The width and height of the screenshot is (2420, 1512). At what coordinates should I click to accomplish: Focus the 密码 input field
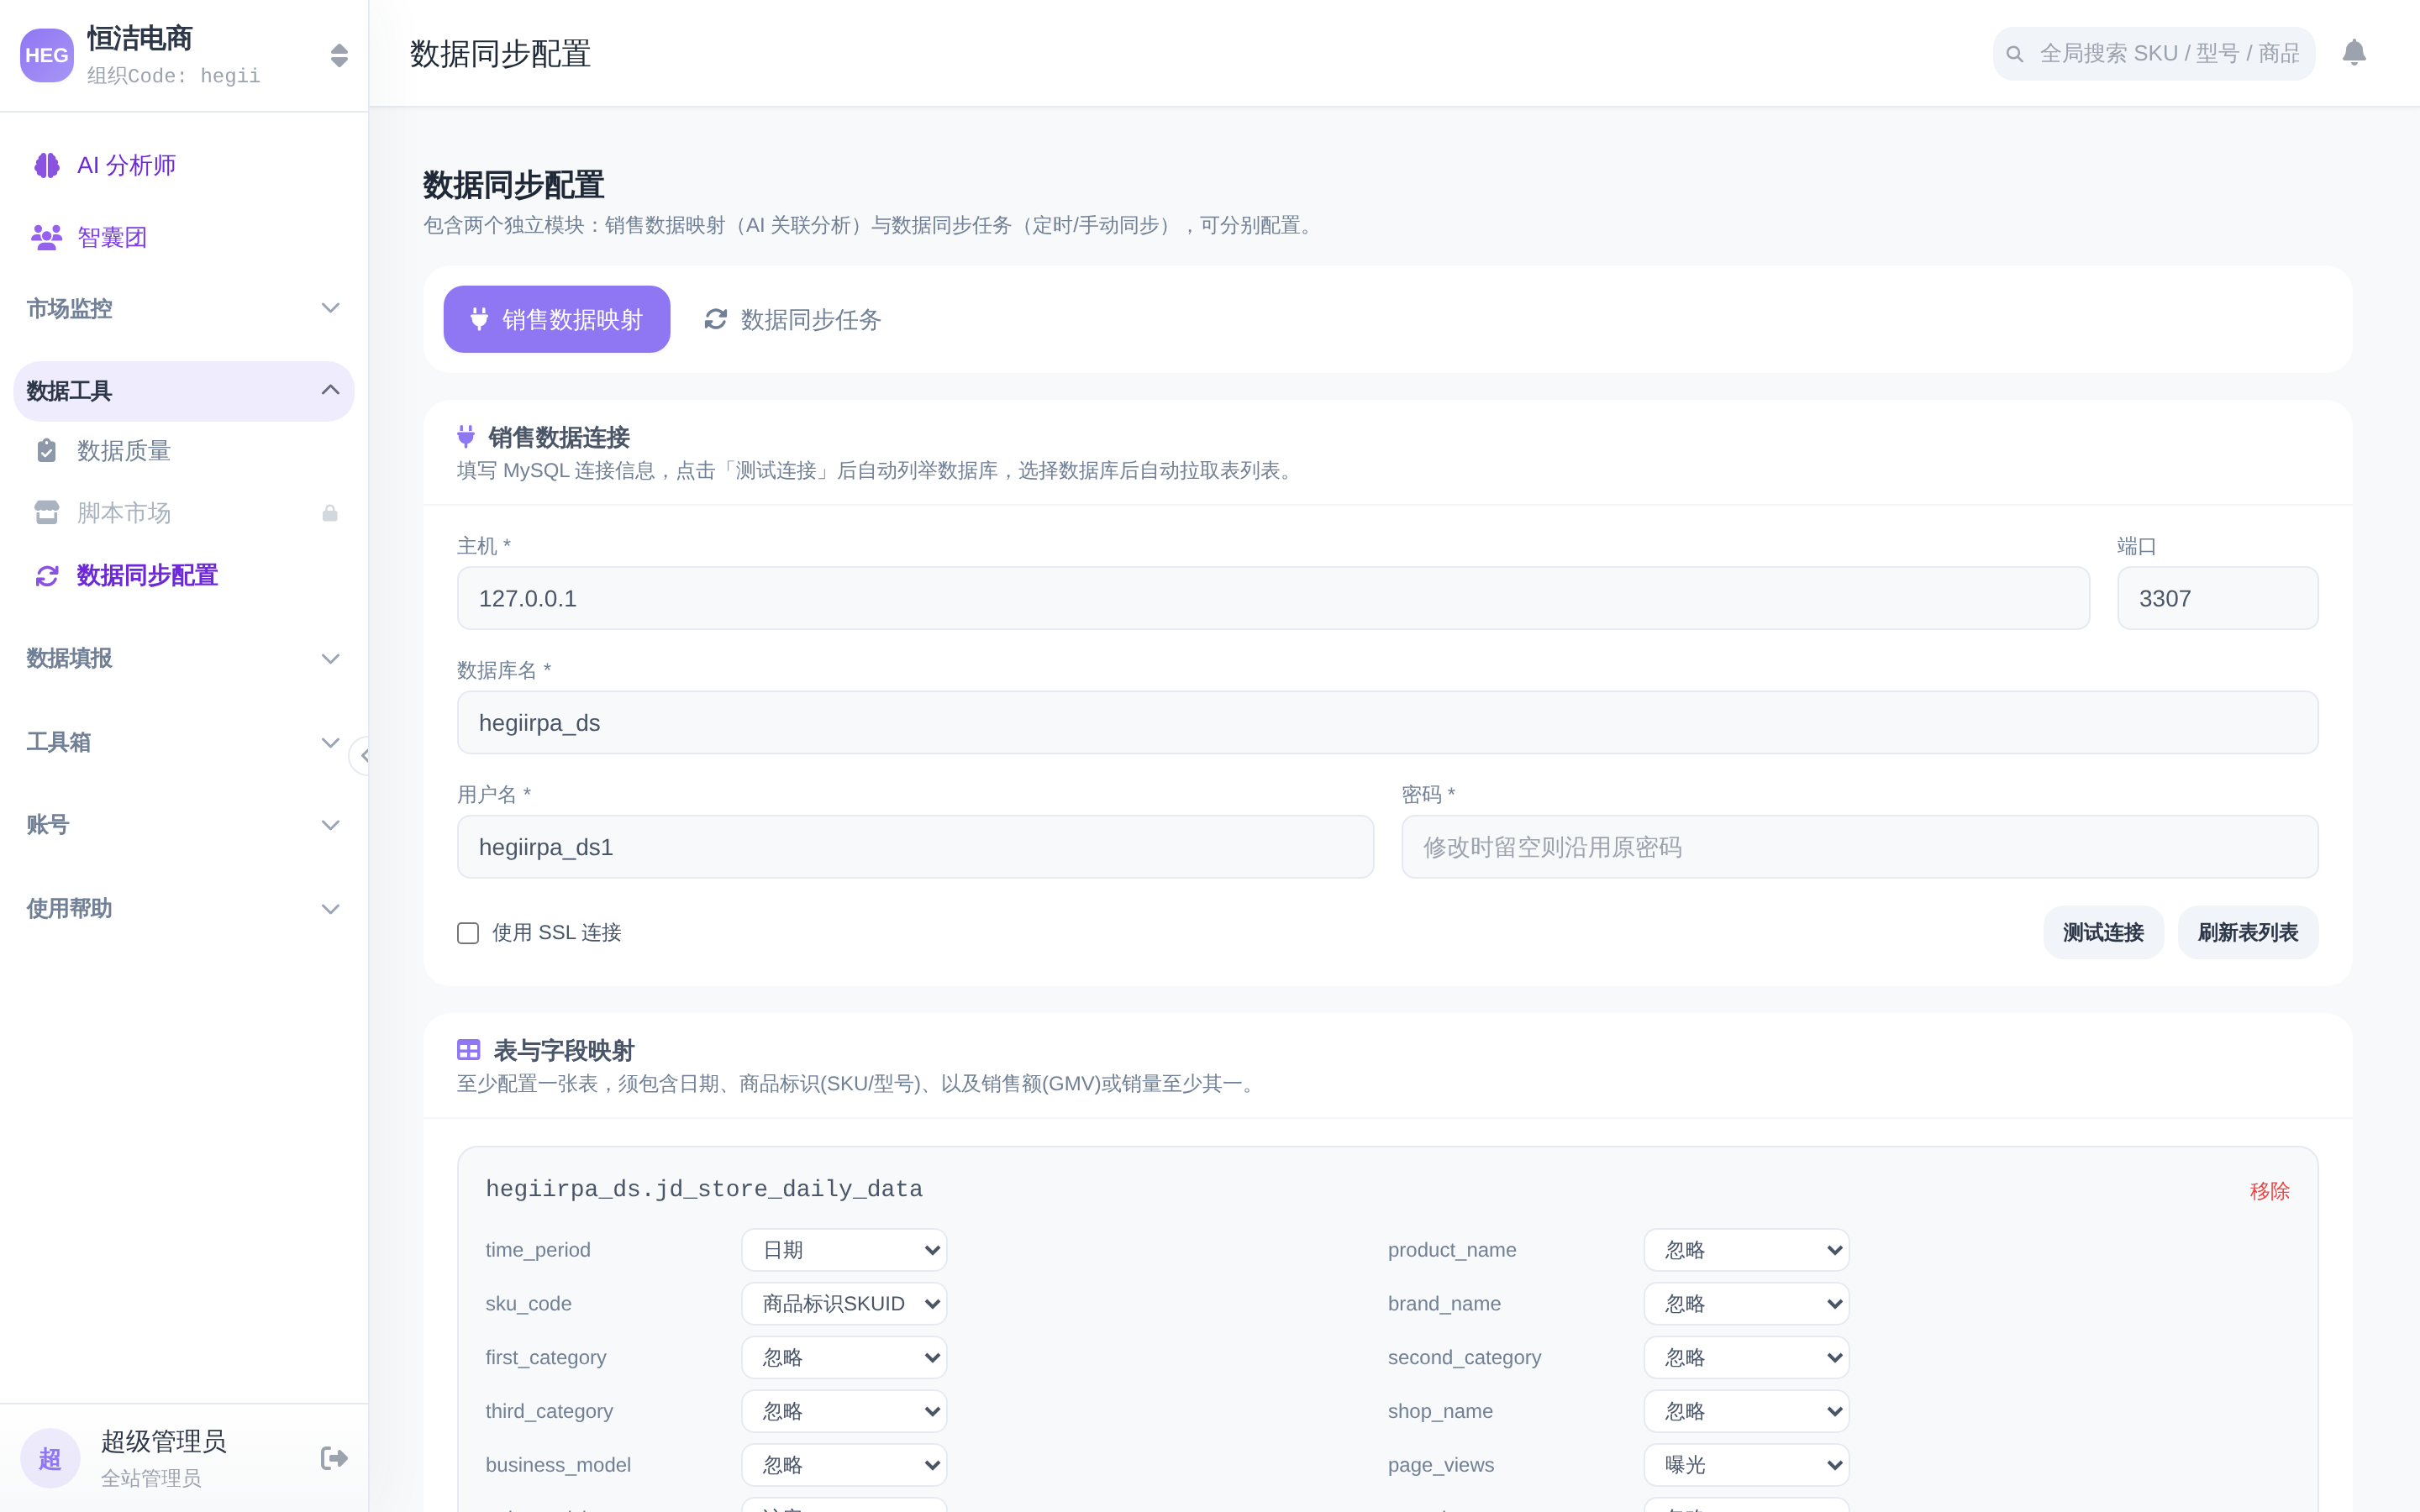(x=1859, y=847)
